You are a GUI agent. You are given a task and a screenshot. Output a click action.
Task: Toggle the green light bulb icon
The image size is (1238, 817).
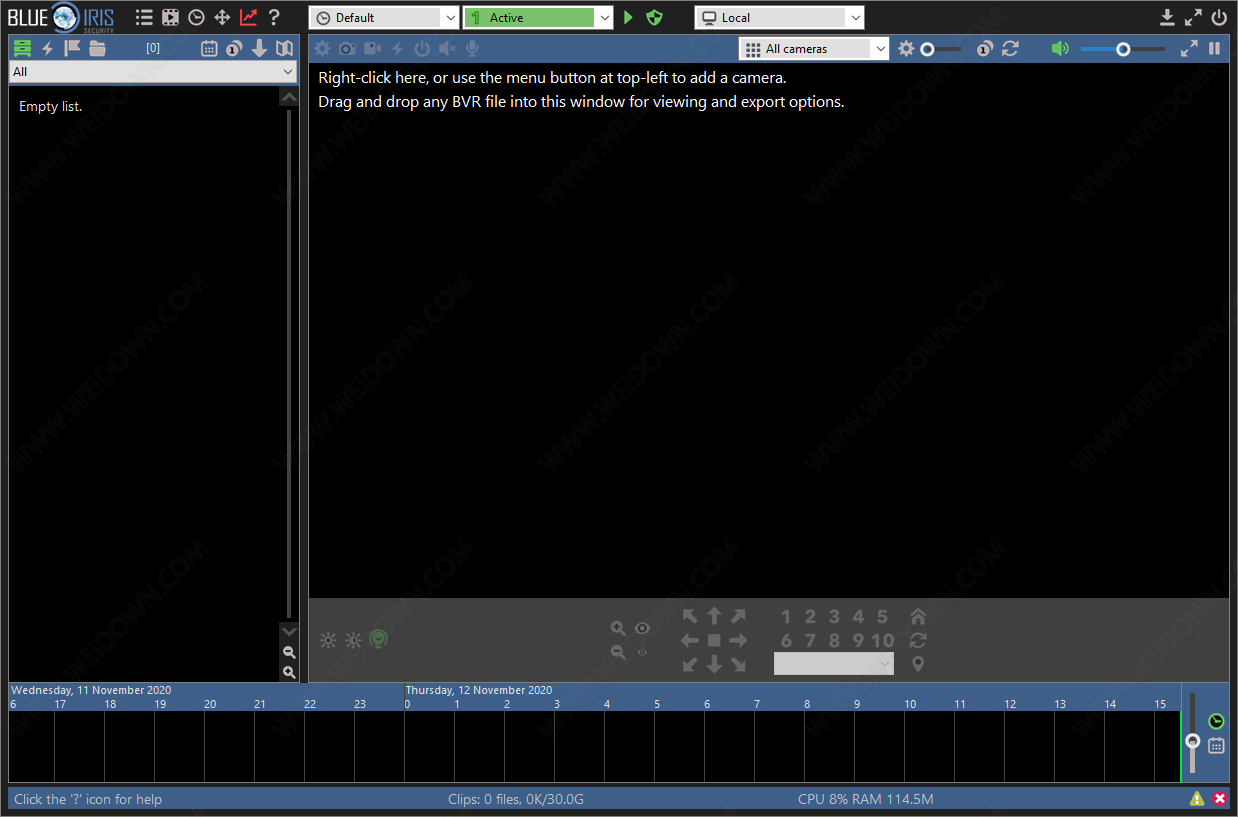pos(378,640)
